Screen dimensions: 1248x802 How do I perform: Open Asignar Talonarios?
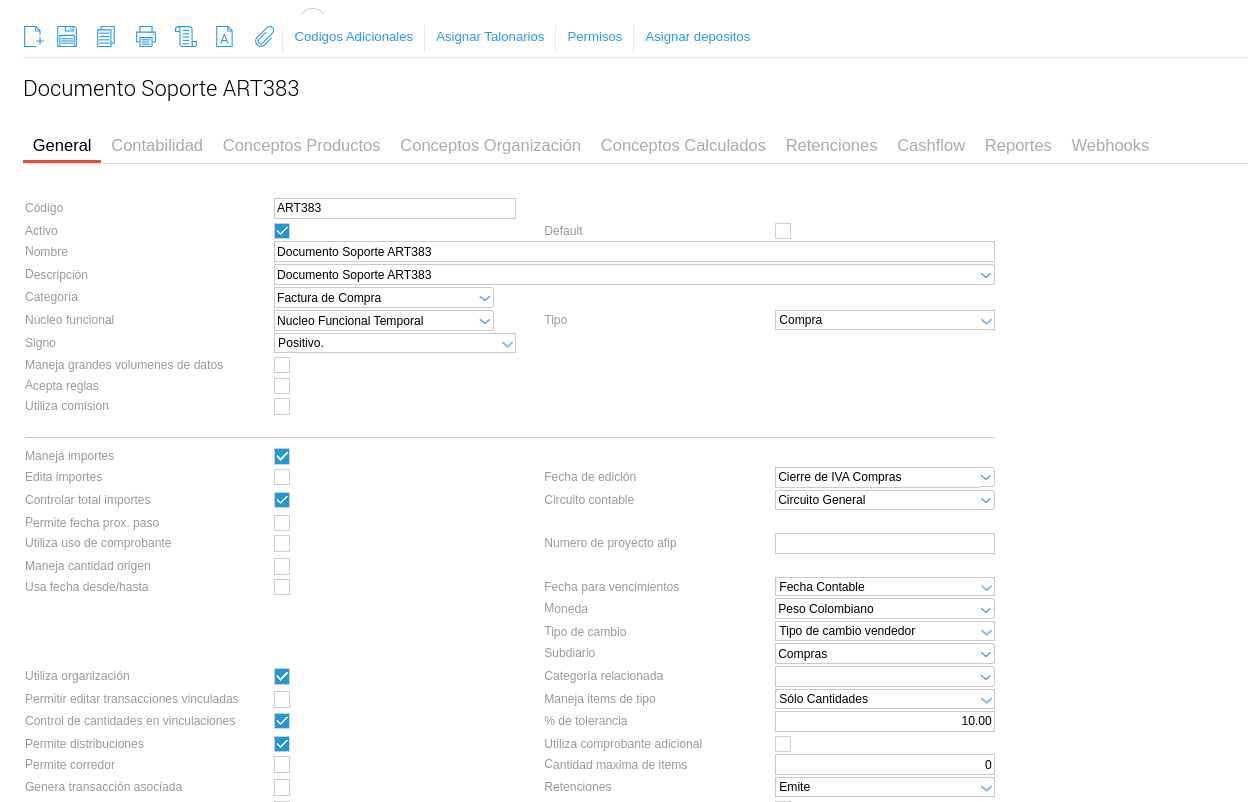(x=490, y=37)
